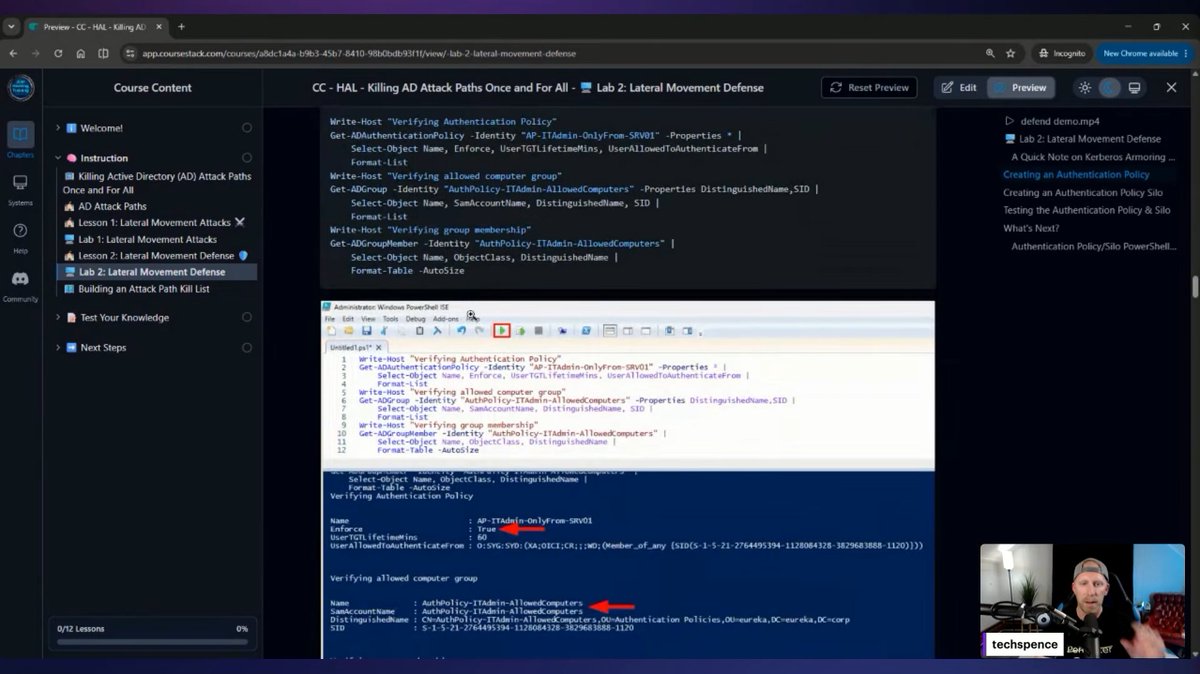
Task: Collapse the Instruction chapter
Action: tap(58, 158)
